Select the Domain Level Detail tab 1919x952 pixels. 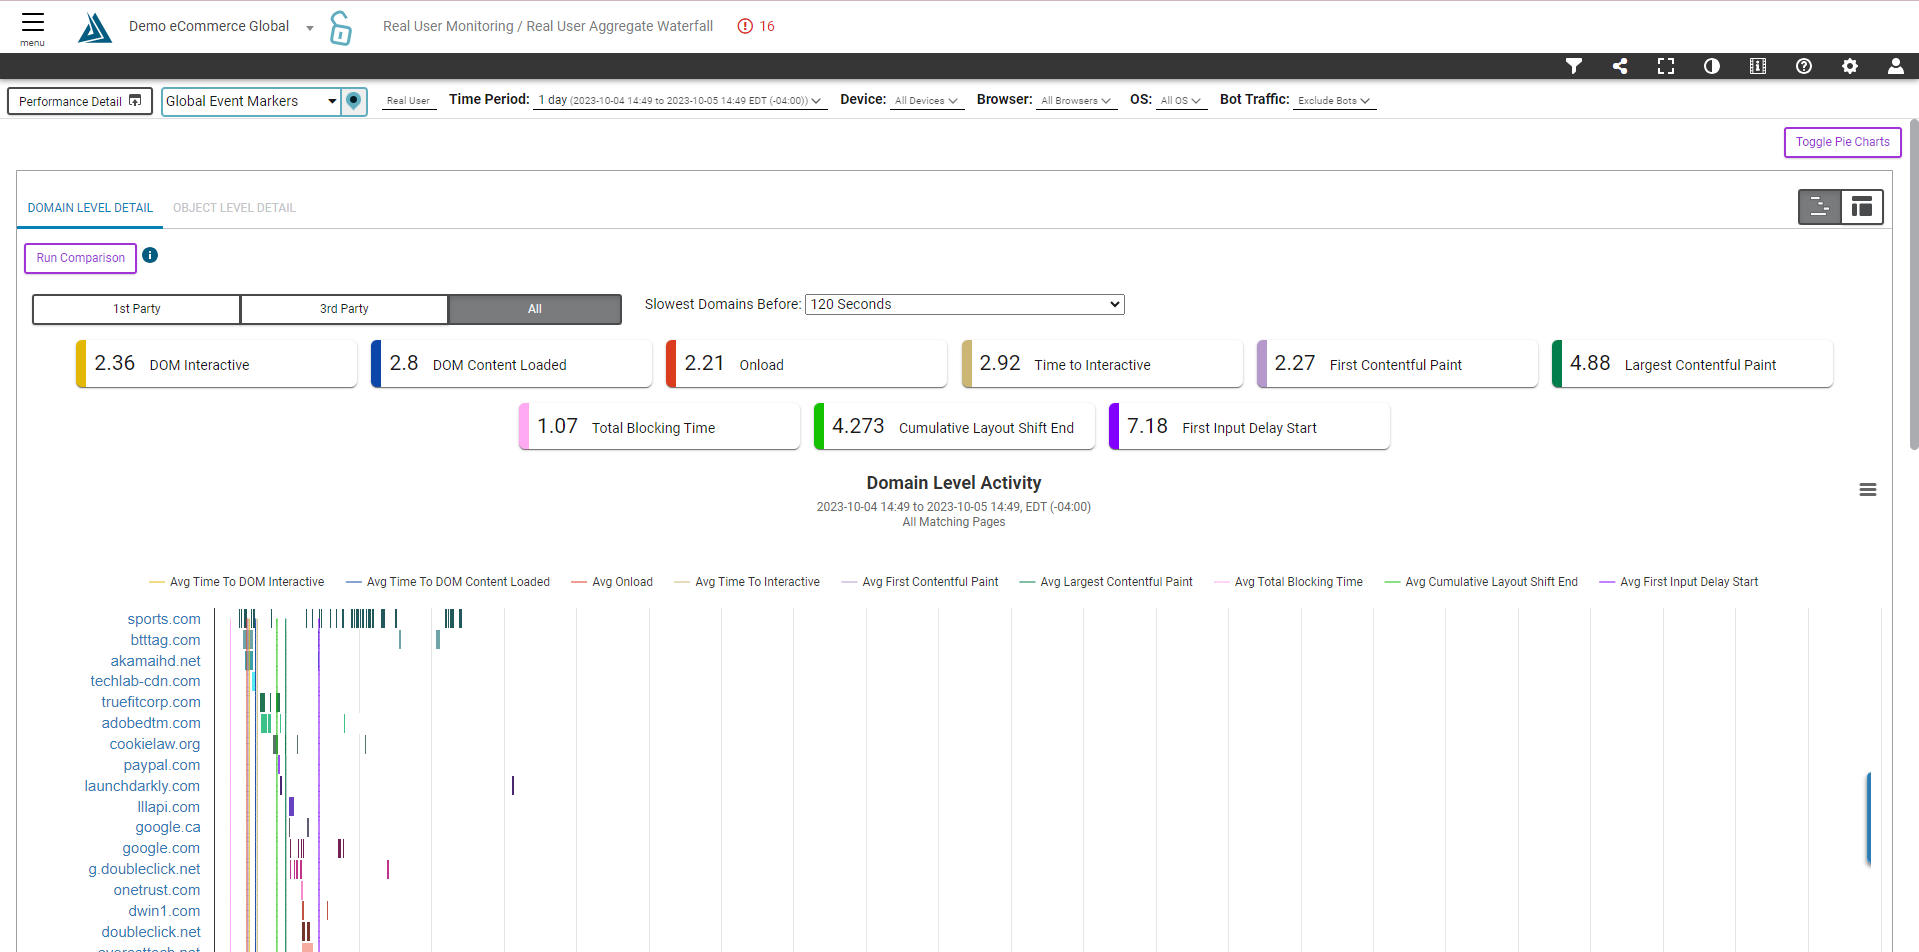point(90,208)
